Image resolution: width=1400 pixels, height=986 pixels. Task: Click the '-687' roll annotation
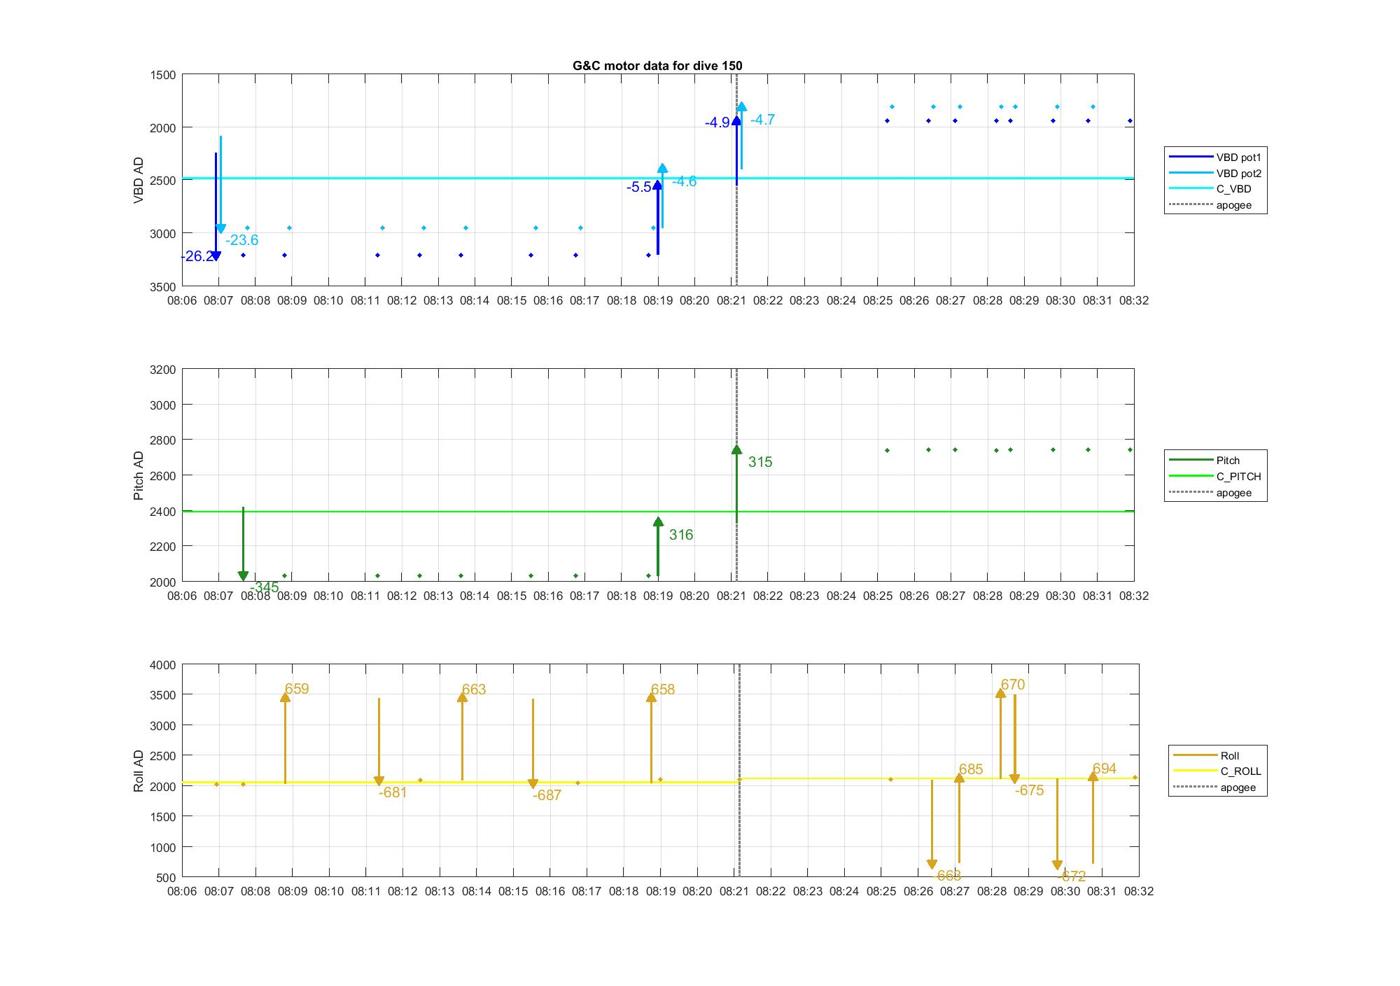(x=547, y=796)
